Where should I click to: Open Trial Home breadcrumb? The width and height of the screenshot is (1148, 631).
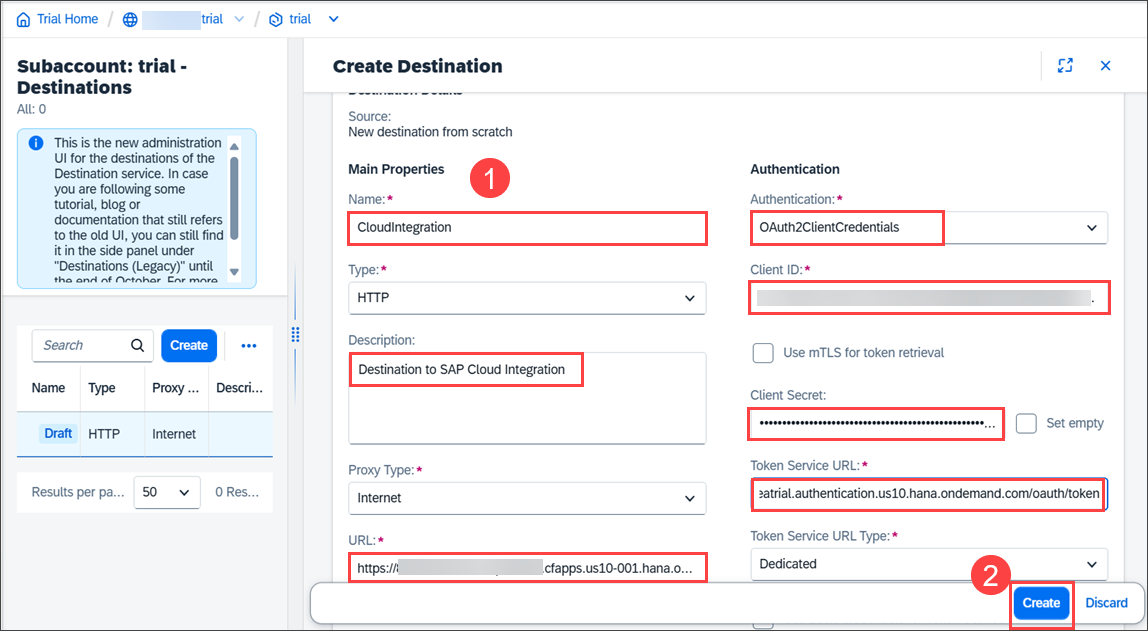click(x=67, y=19)
